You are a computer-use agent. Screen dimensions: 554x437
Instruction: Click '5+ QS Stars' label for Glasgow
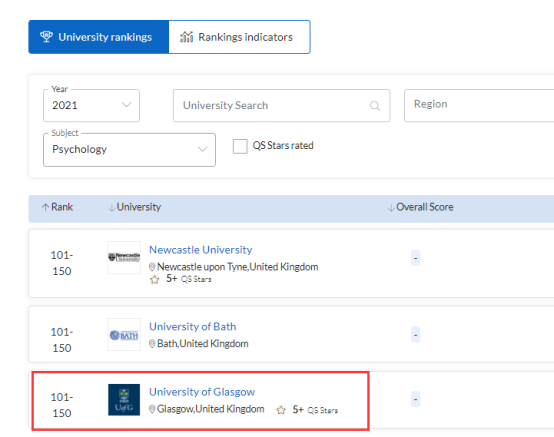click(x=315, y=410)
